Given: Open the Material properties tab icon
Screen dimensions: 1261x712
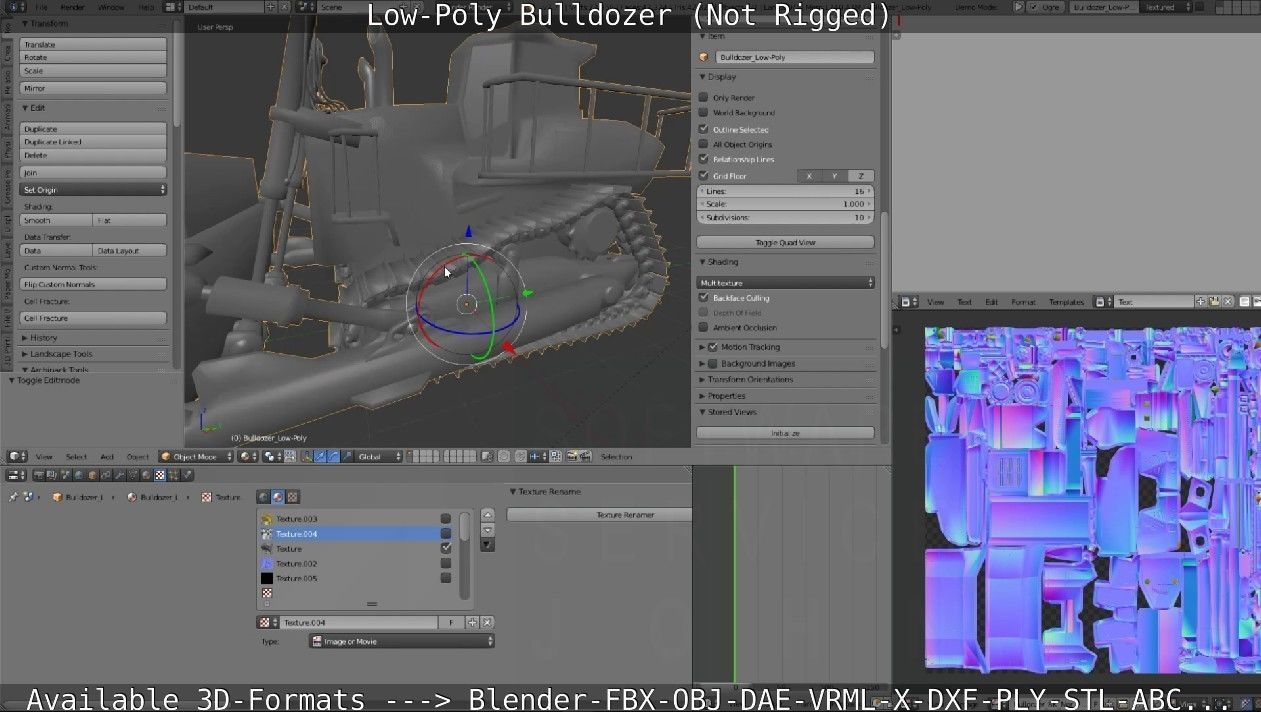Looking at the screenshot, I should [146, 475].
